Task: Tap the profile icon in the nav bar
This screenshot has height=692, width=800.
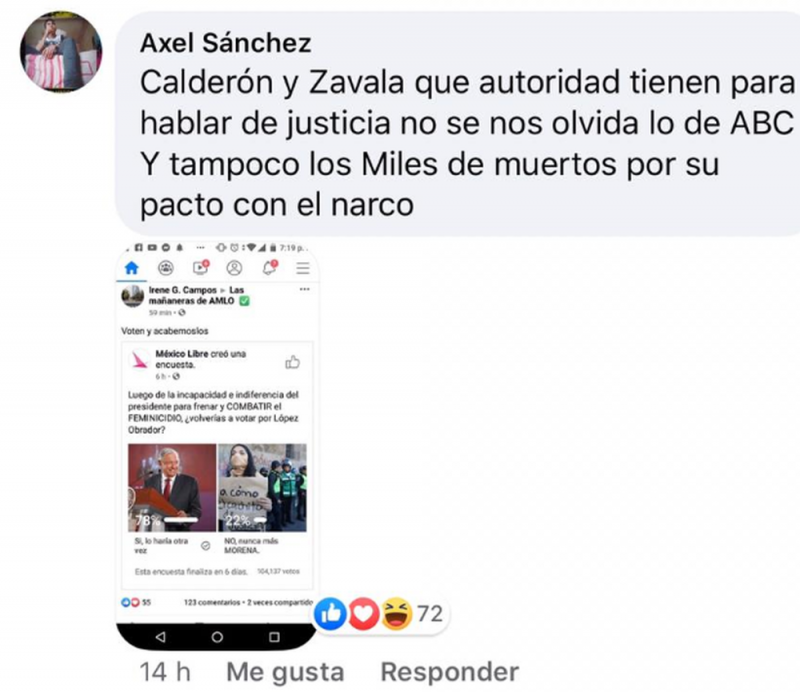Action: [x=234, y=268]
